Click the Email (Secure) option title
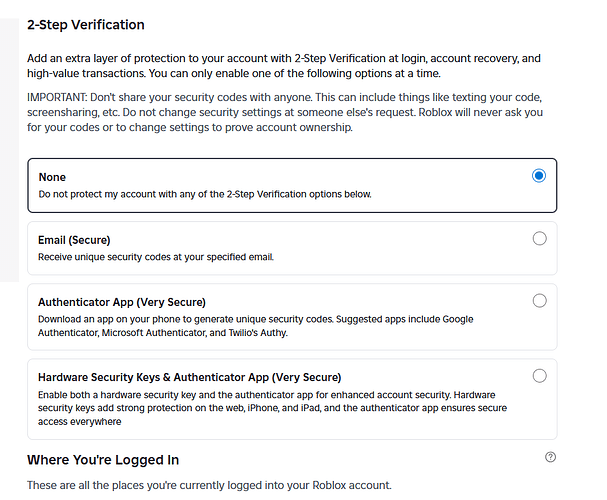The width and height of the screenshot is (607, 500). [74, 240]
